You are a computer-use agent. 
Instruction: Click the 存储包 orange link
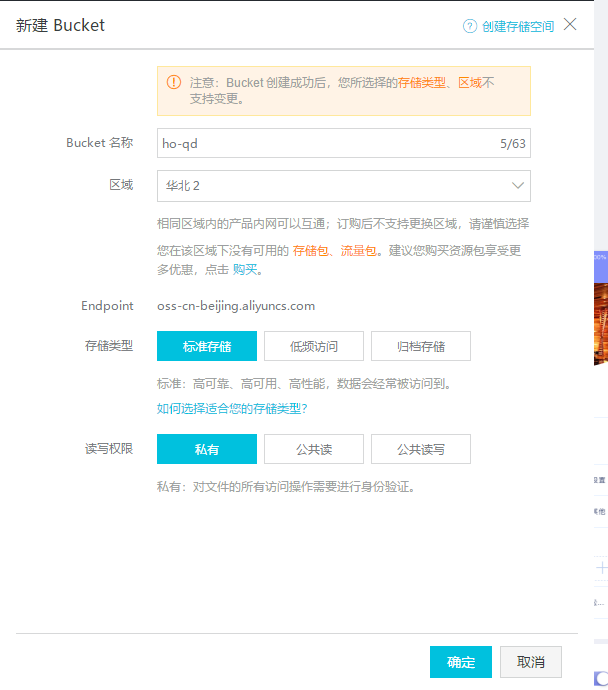click(310, 251)
